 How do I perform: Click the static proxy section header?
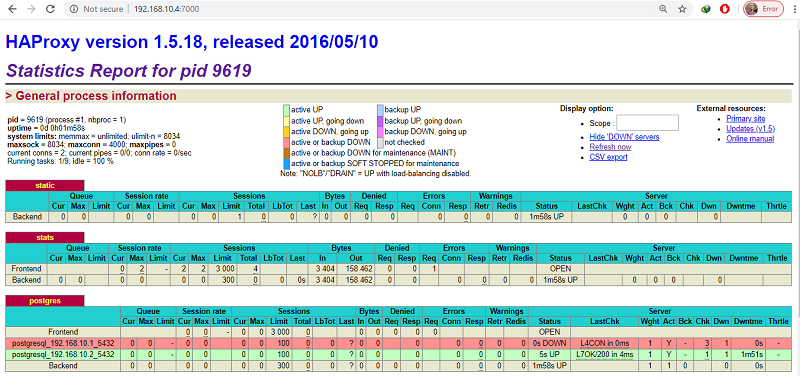tap(45, 186)
